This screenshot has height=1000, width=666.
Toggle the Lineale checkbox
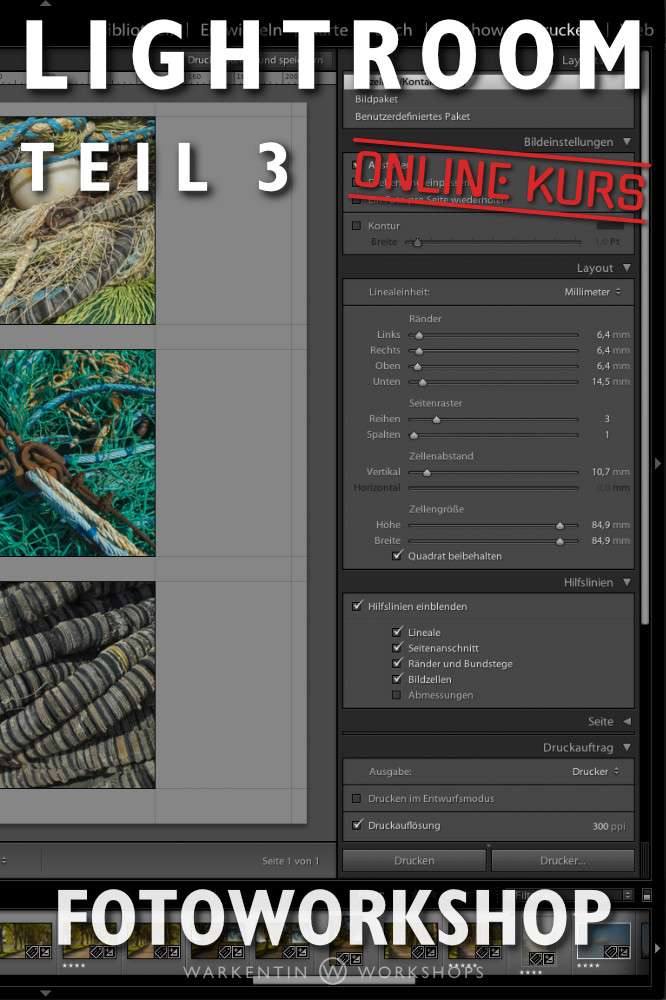[397, 632]
